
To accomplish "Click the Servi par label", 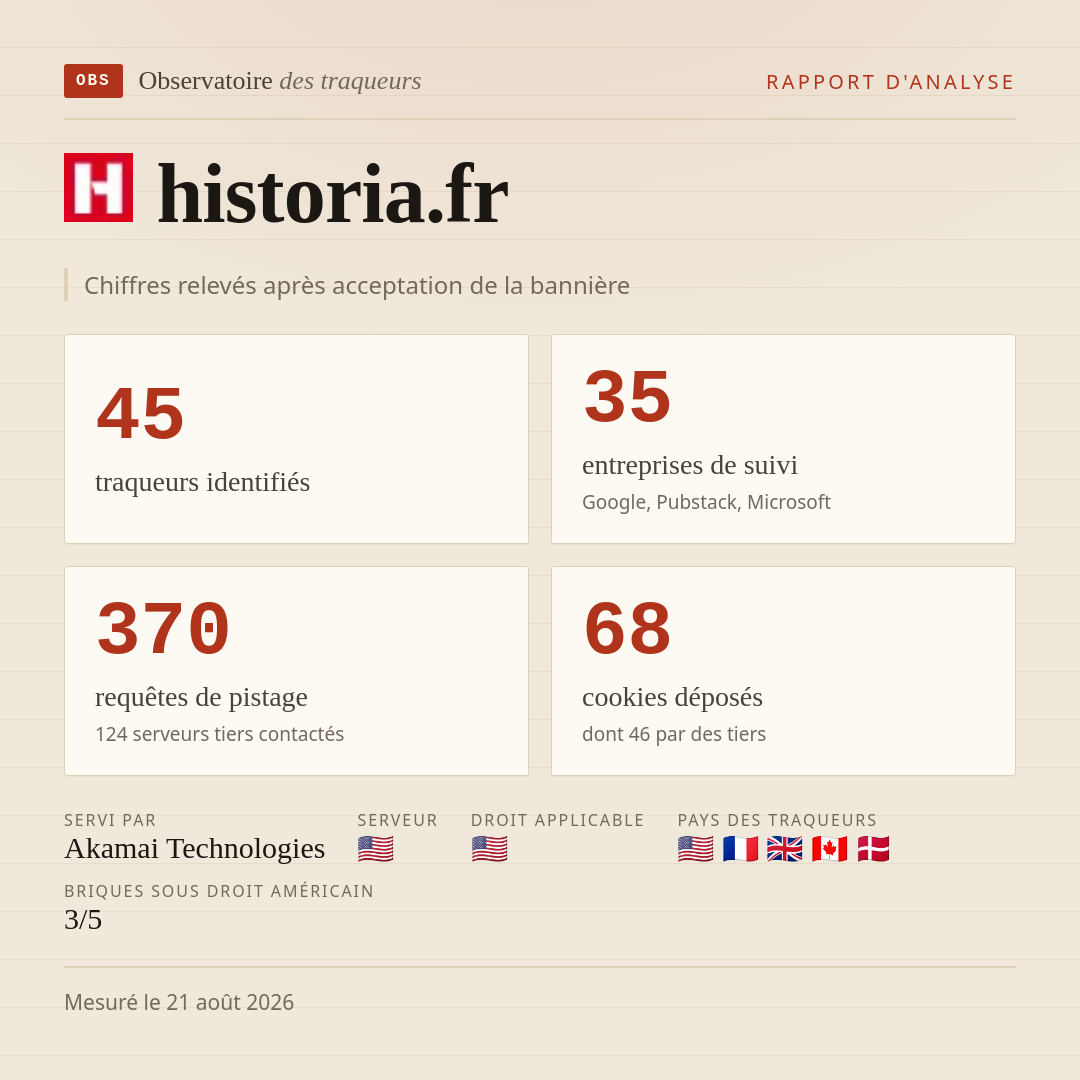I will (110, 820).
